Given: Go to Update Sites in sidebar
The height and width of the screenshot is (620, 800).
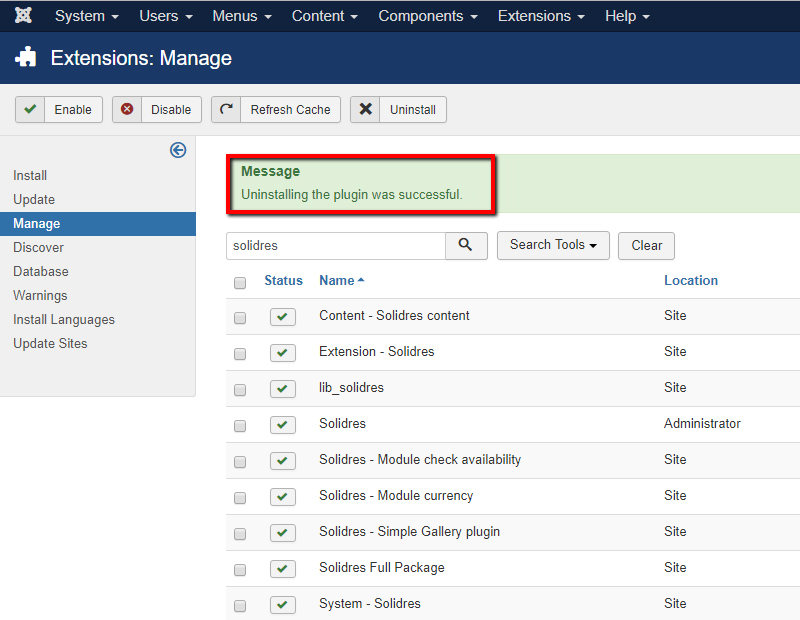Looking at the screenshot, I should point(50,343).
